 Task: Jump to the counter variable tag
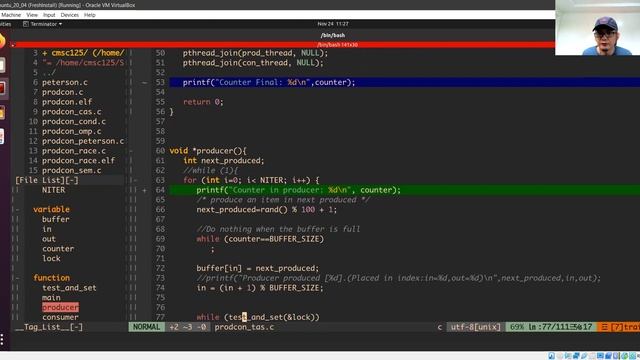point(58,249)
